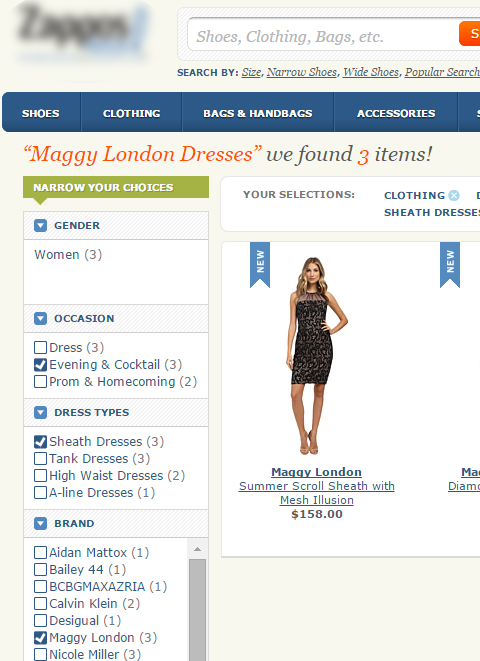Check the Calvin Klein brand
The height and width of the screenshot is (661, 480).
coord(40,604)
